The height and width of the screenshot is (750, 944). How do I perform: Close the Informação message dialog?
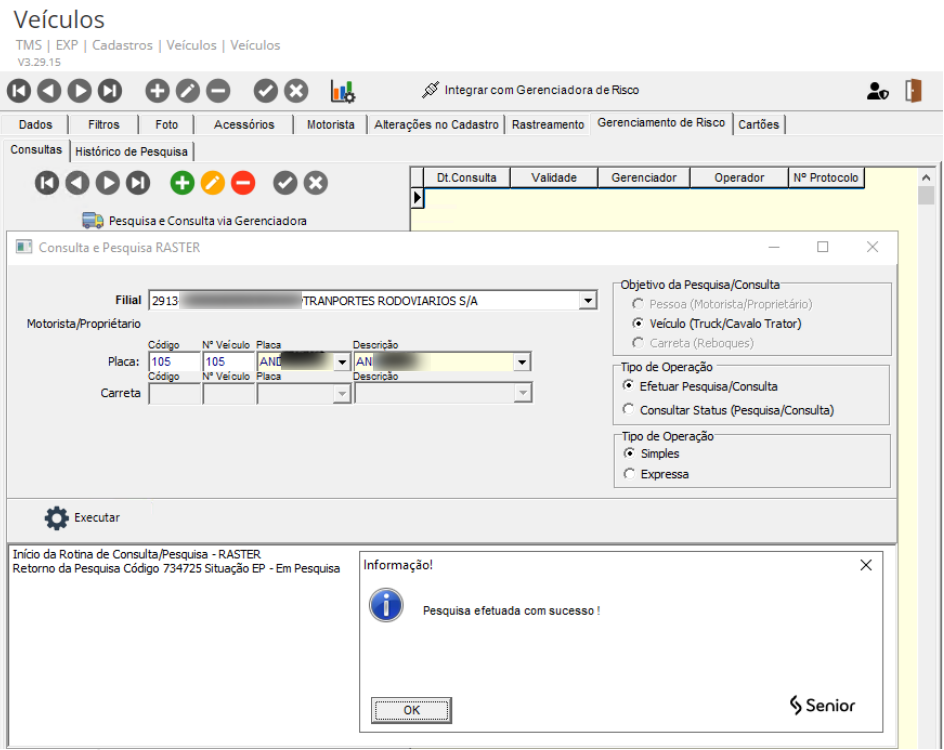click(866, 565)
